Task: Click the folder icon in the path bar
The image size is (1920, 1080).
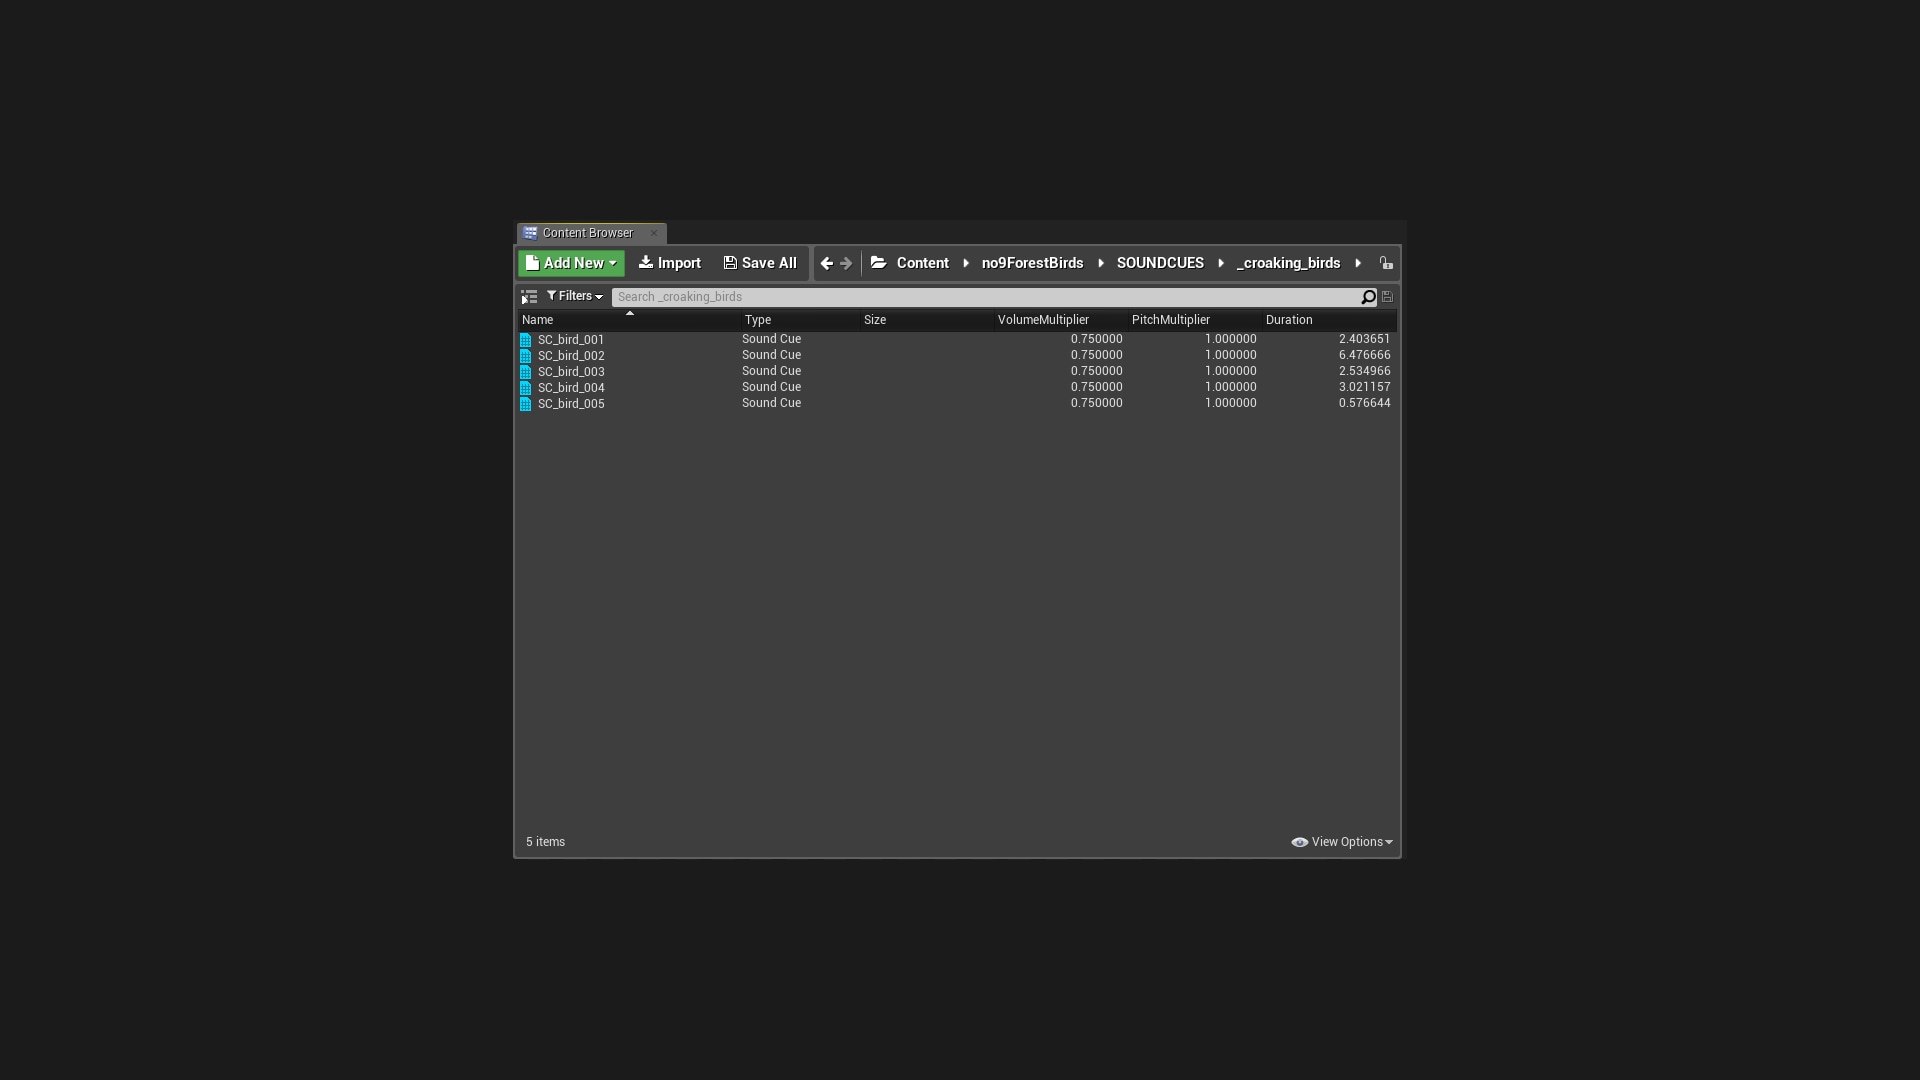Action: click(x=878, y=263)
